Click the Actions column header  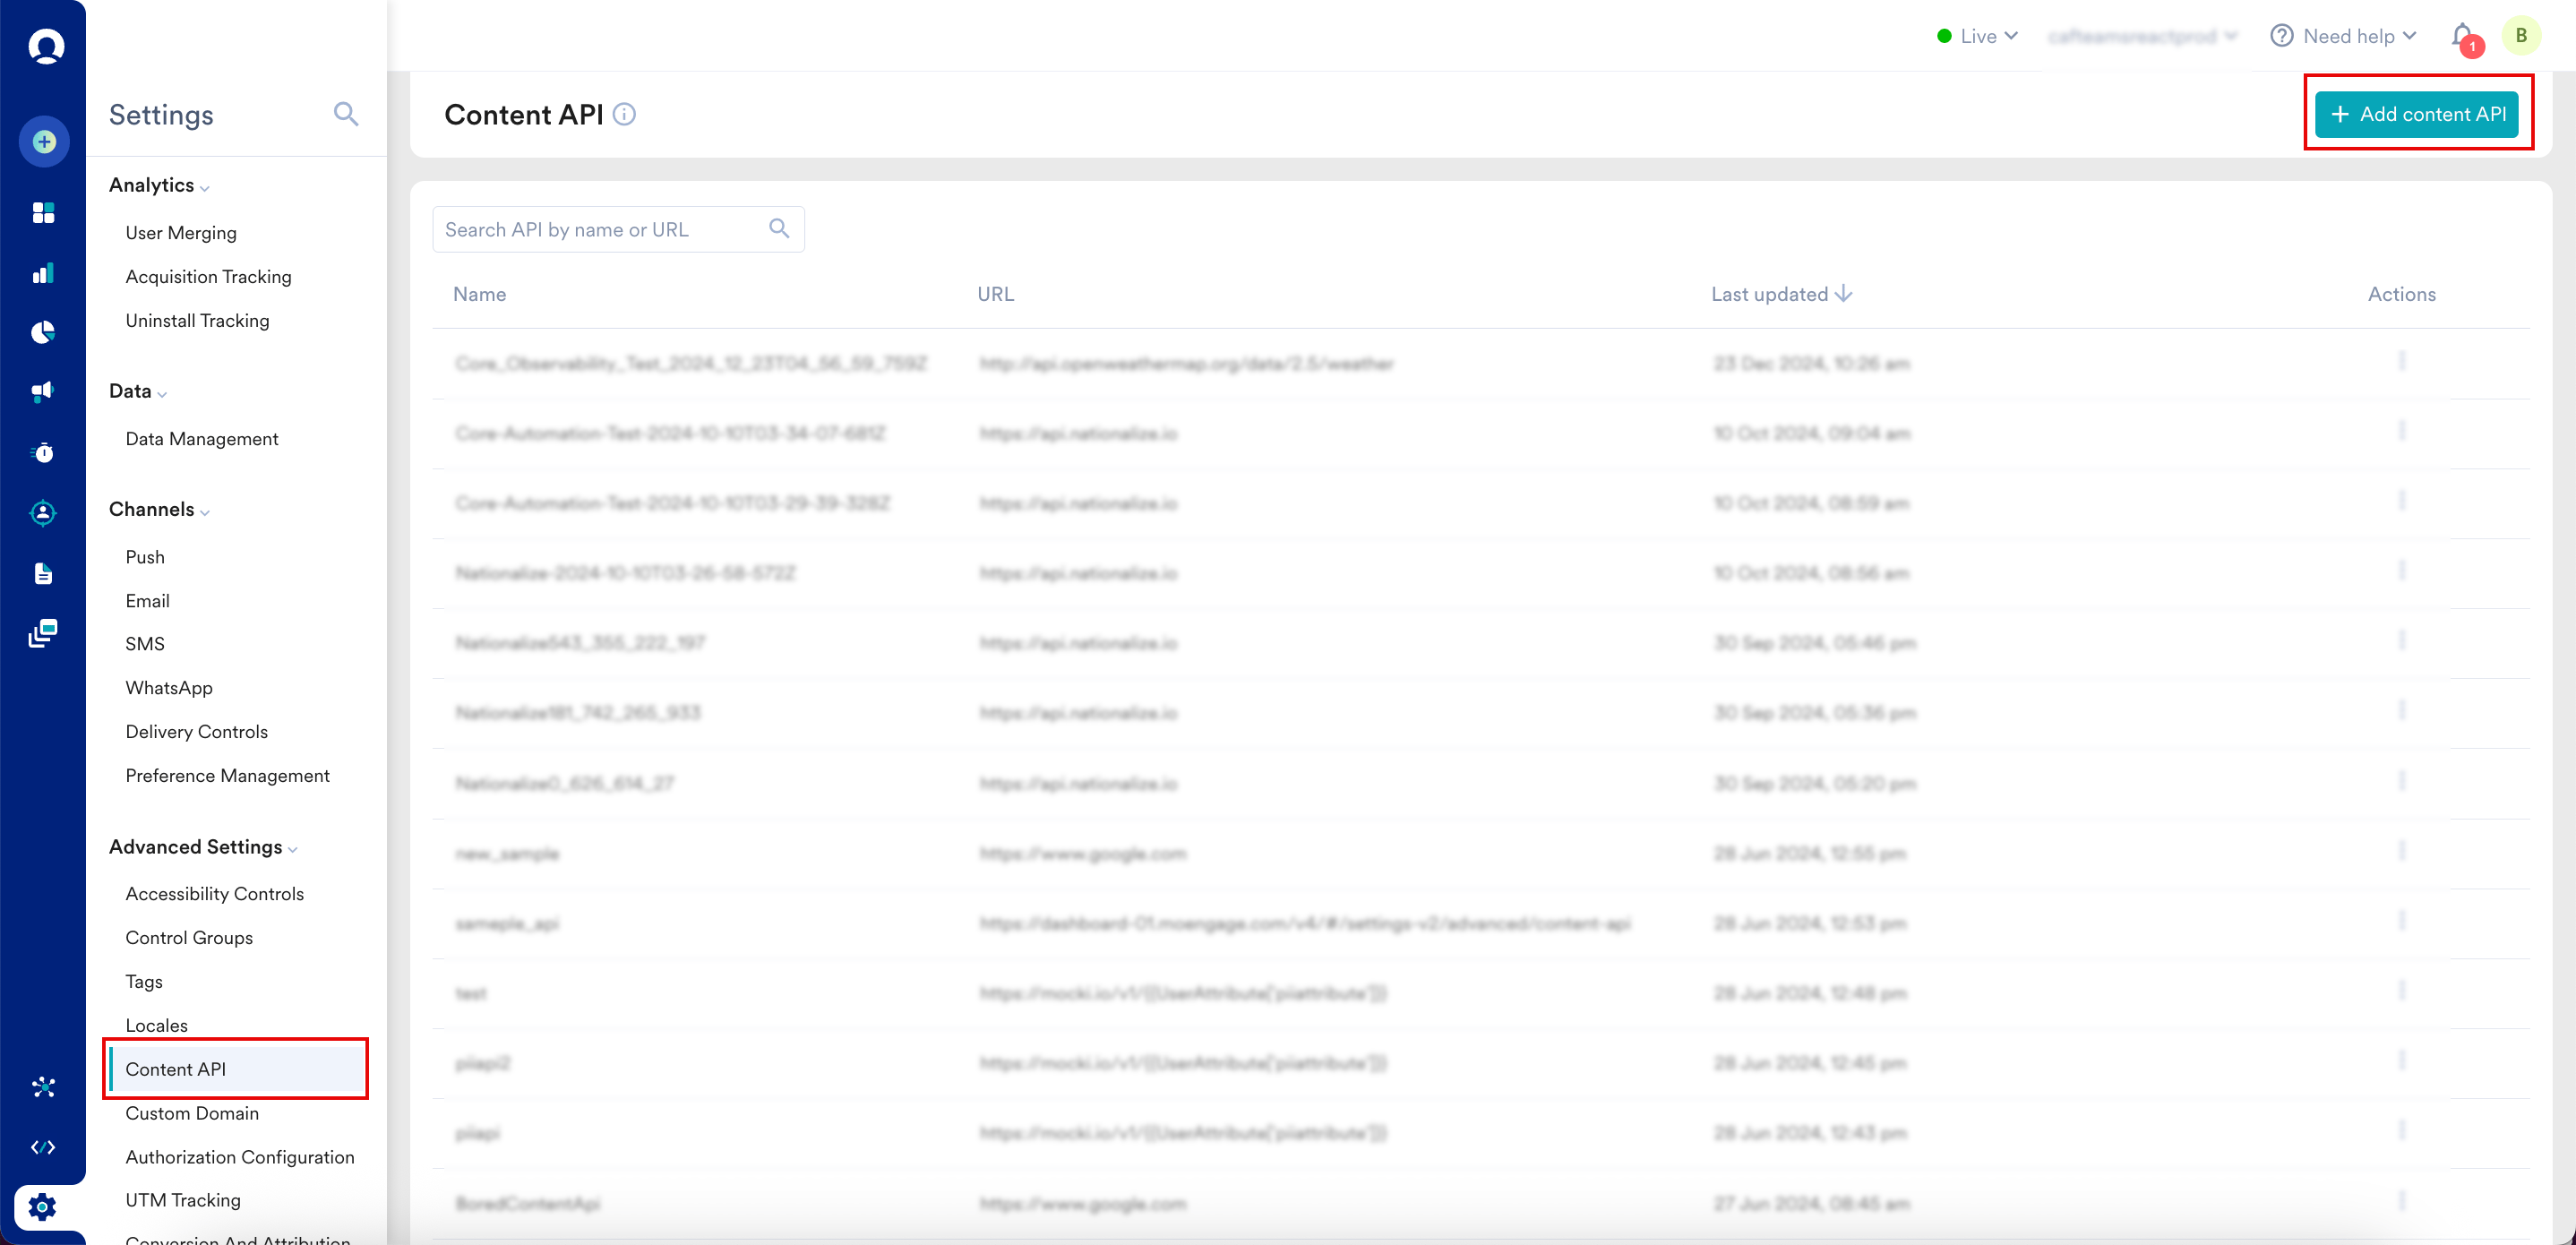[x=2401, y=294]
